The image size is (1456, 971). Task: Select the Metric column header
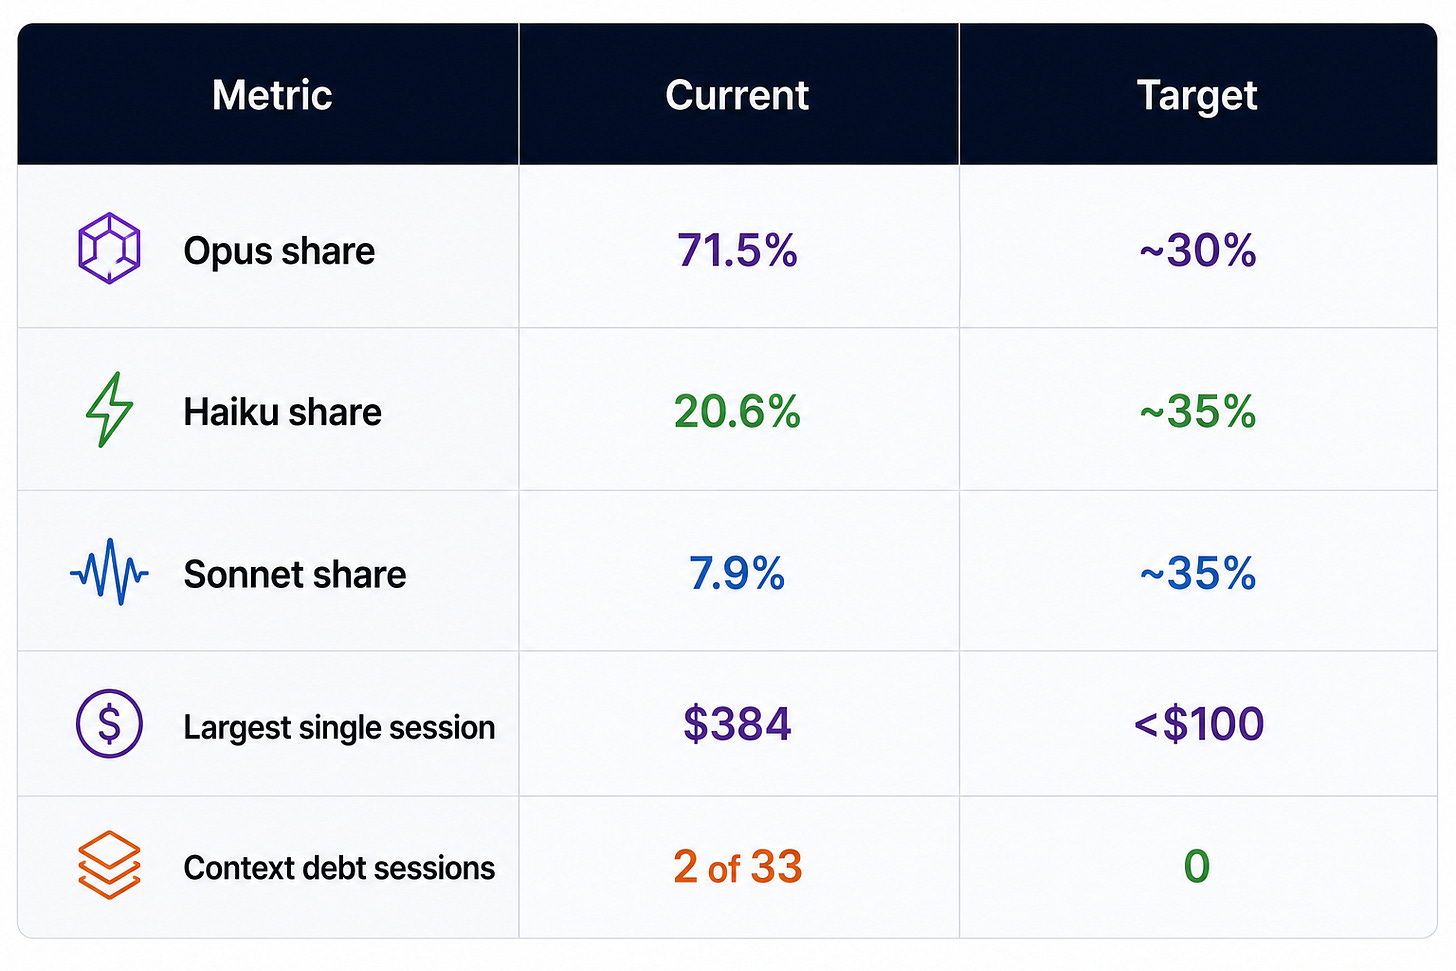[272, 95]
